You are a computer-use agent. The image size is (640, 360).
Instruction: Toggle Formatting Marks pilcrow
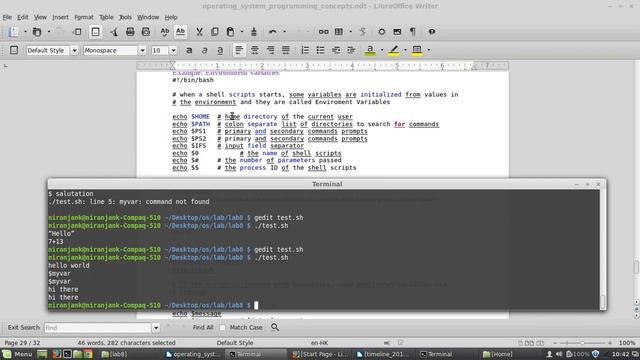(x=413, y=32)
